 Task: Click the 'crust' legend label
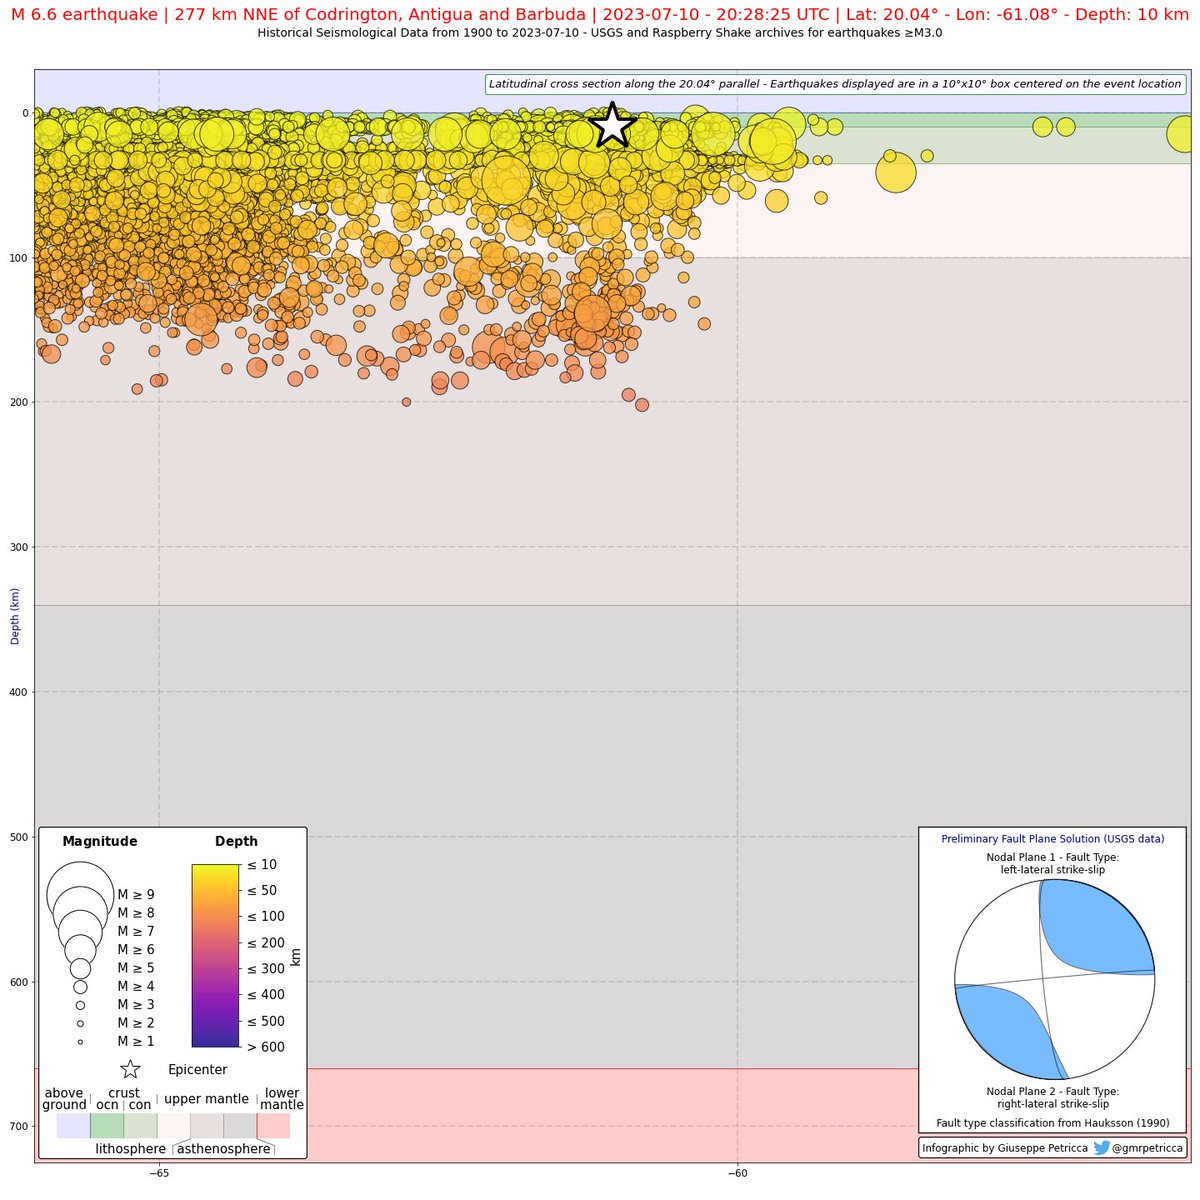point(124,1093)
